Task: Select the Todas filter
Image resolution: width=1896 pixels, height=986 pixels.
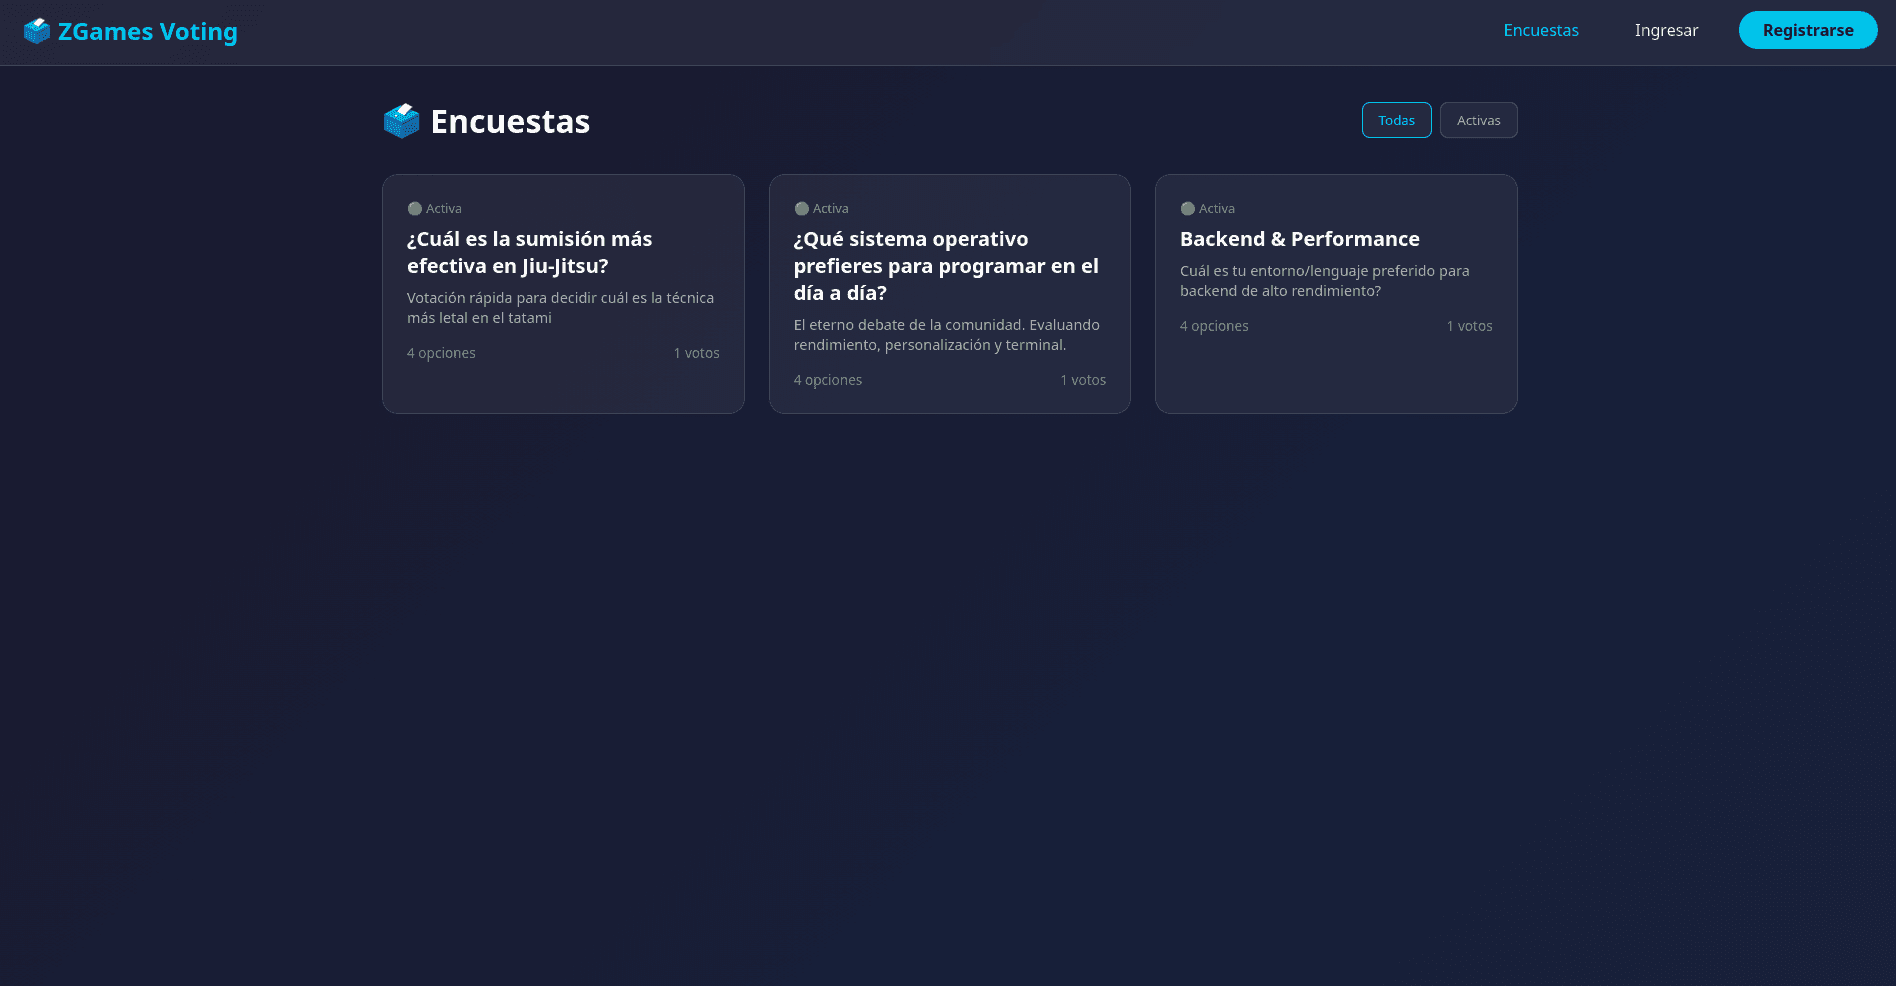Action: pos(1397,120)
